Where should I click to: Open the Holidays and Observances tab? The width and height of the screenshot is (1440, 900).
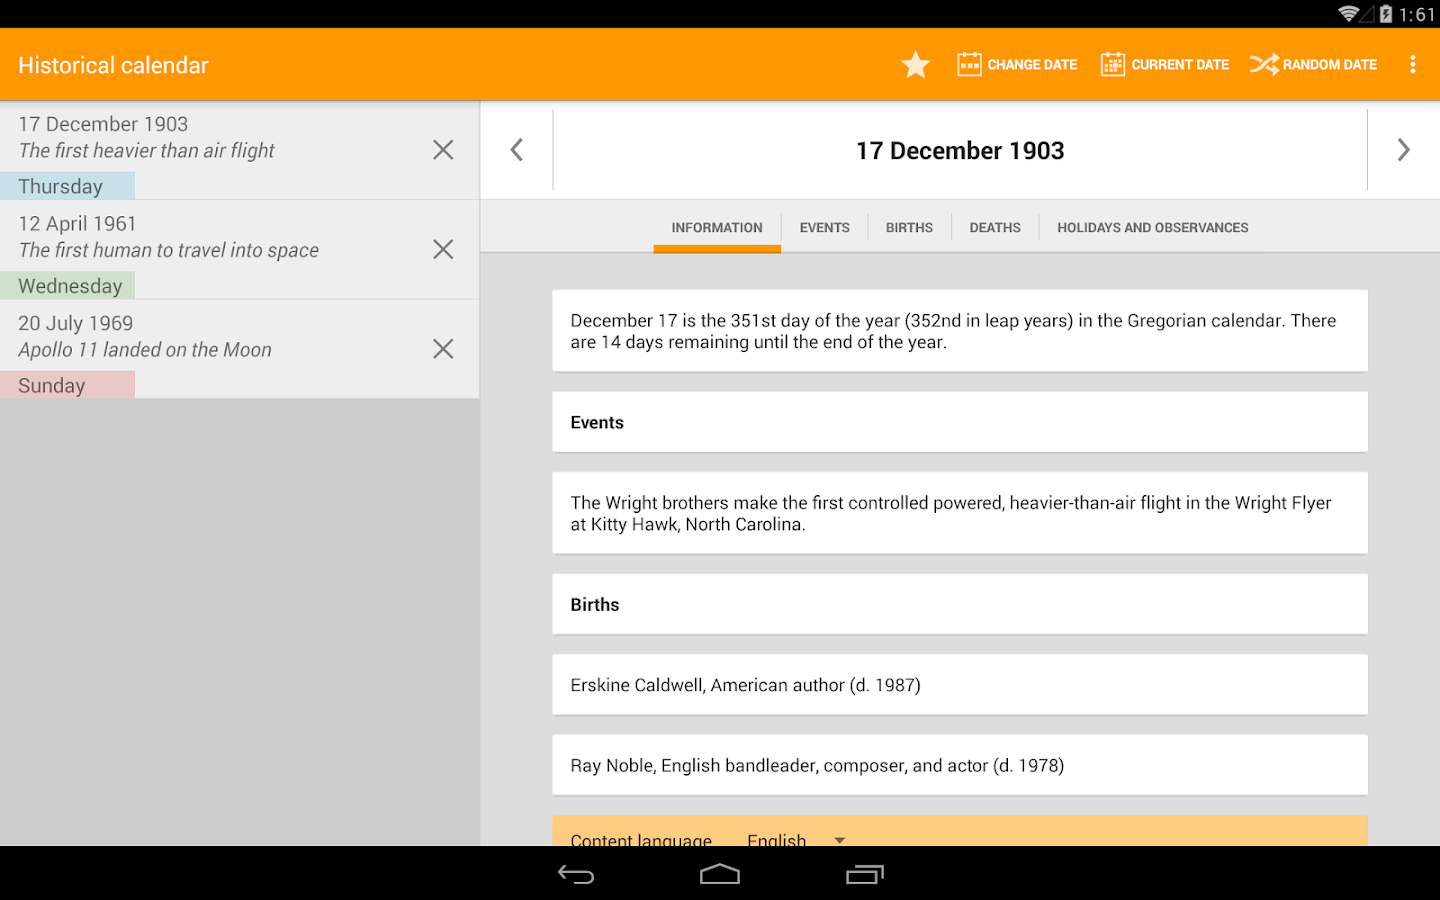pyautogui.click(x=1152, y=227)
